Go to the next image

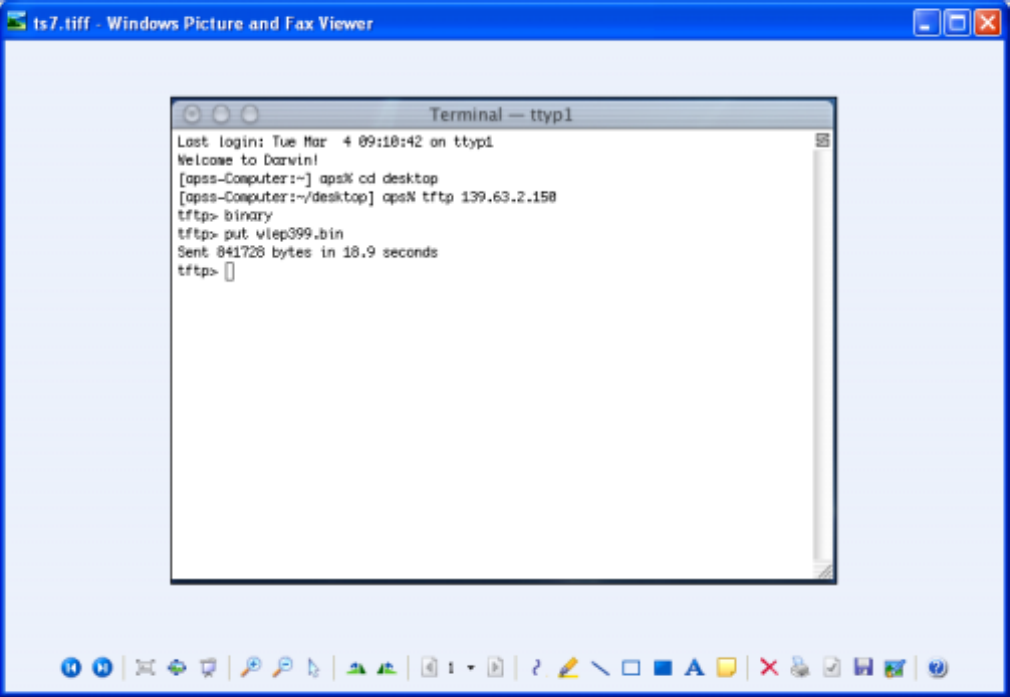pos(102,667)
